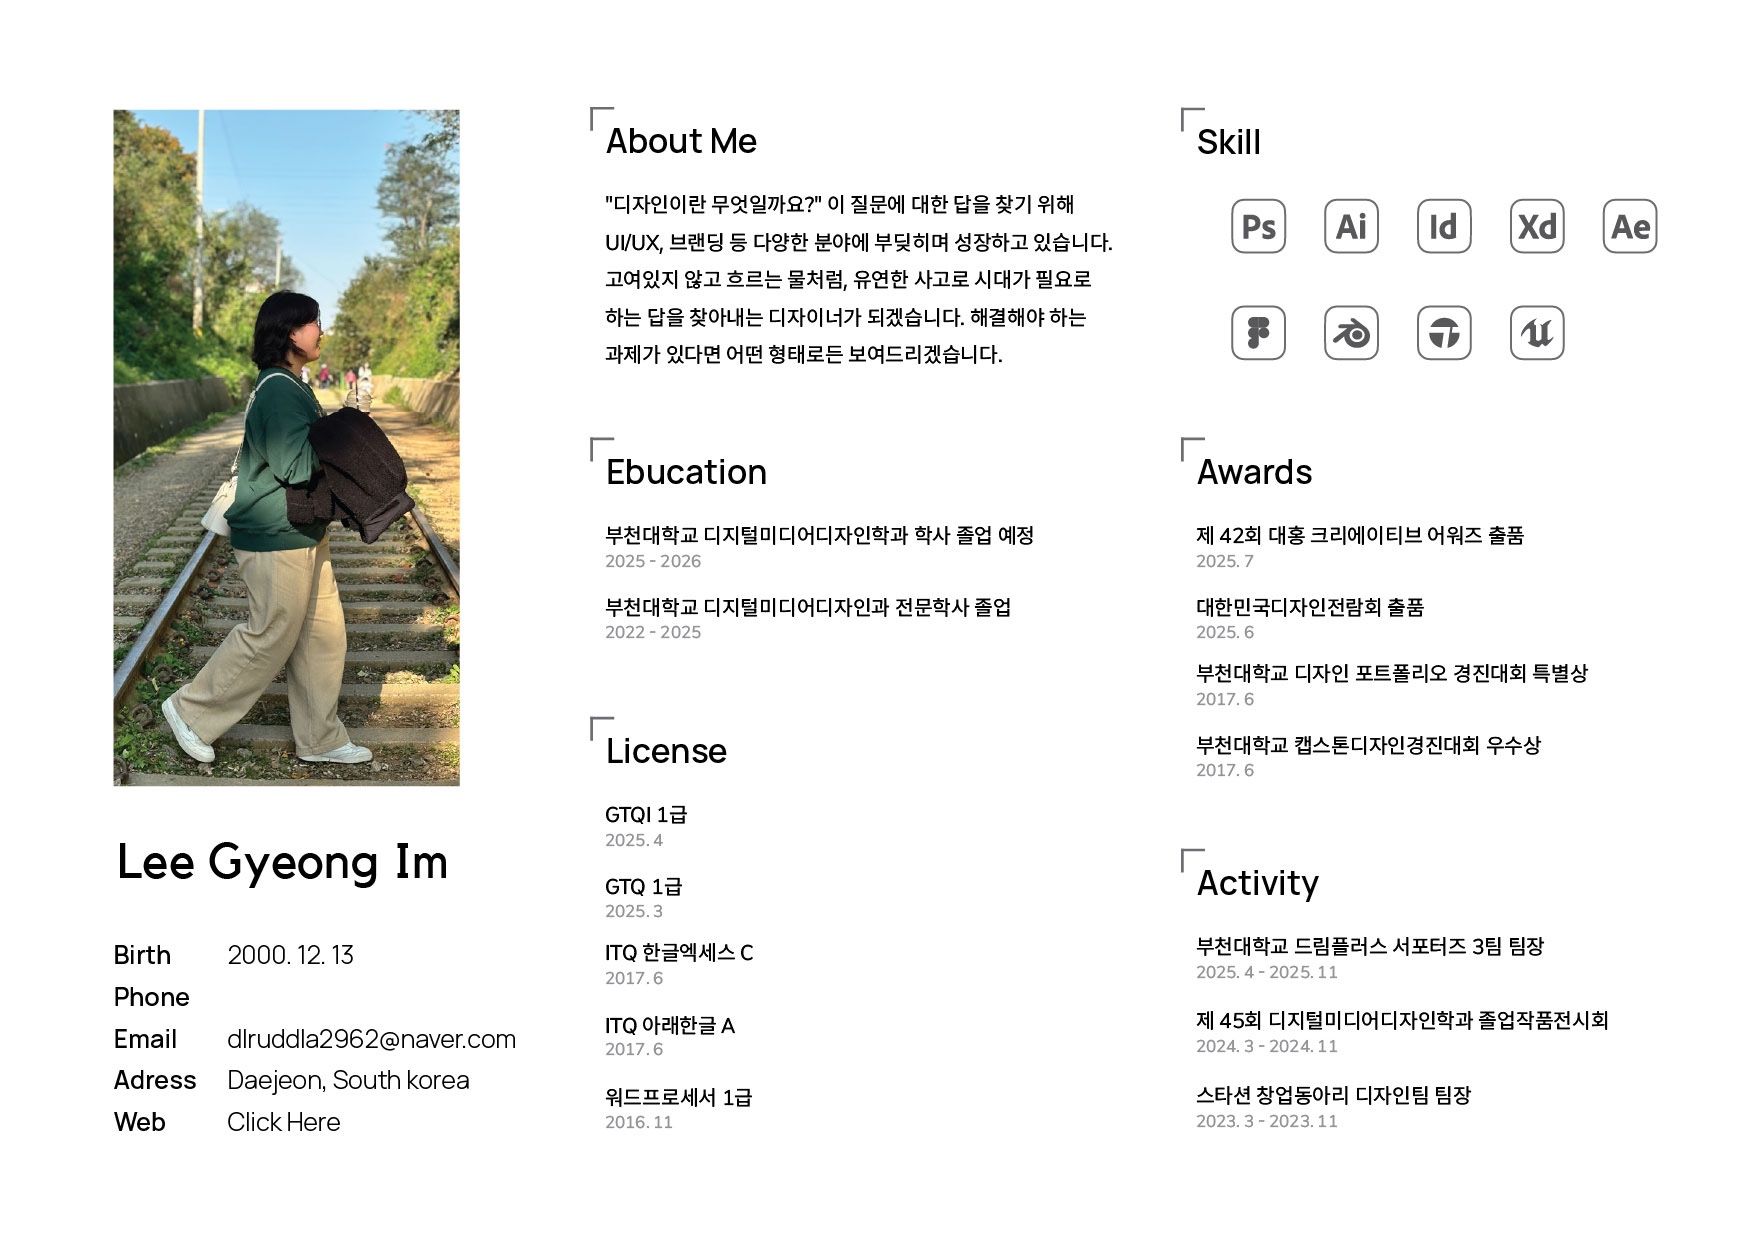Click the 'Activity' section heading
This screenshot has height=1241, width=1755.
point(1257,883)
